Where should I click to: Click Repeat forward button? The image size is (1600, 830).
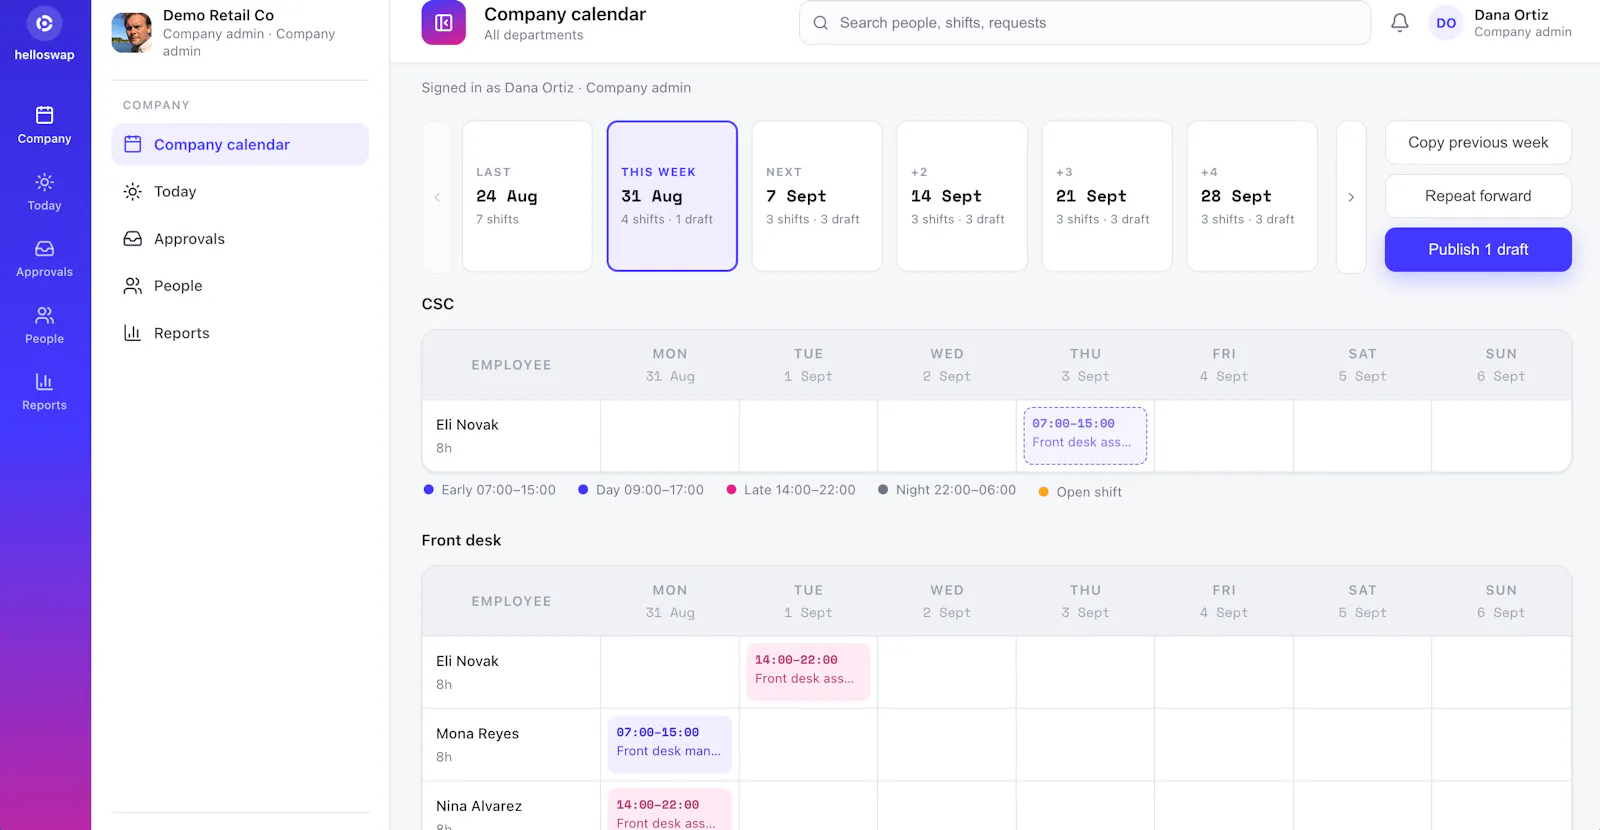coord(1478,196)
